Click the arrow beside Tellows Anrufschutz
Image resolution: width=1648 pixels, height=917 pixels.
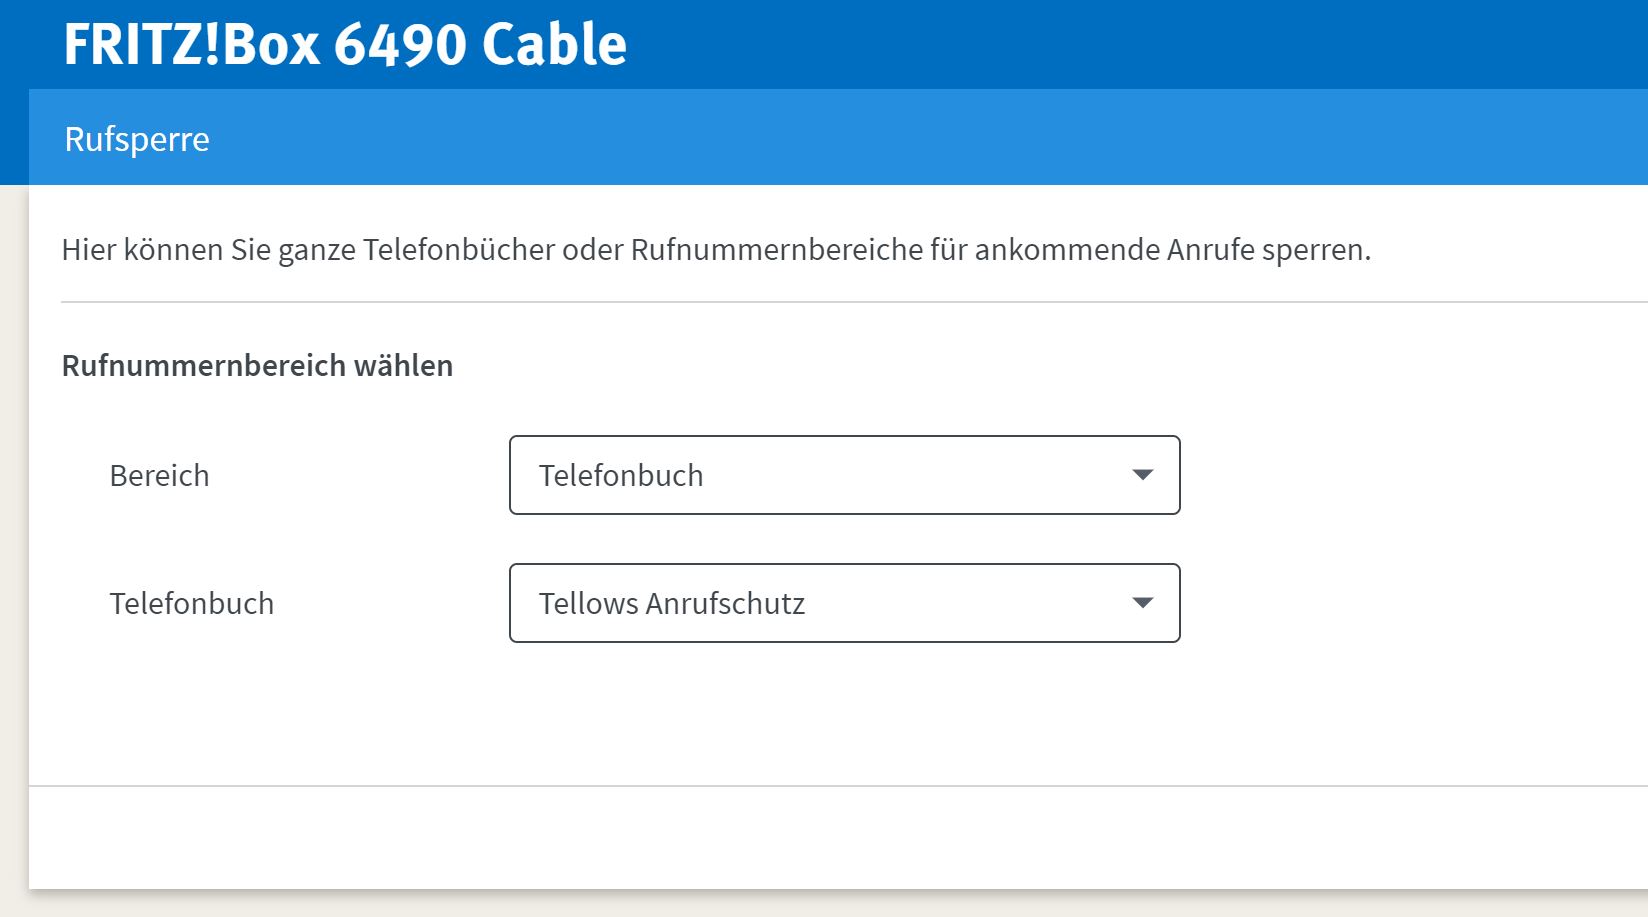click(1142, 603)
